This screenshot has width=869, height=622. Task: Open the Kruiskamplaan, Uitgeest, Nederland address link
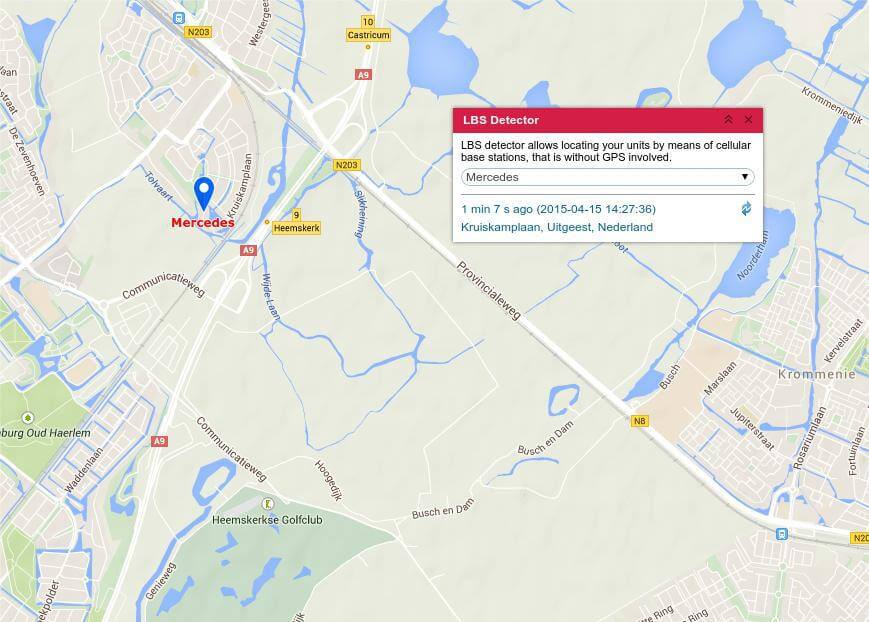557,227
